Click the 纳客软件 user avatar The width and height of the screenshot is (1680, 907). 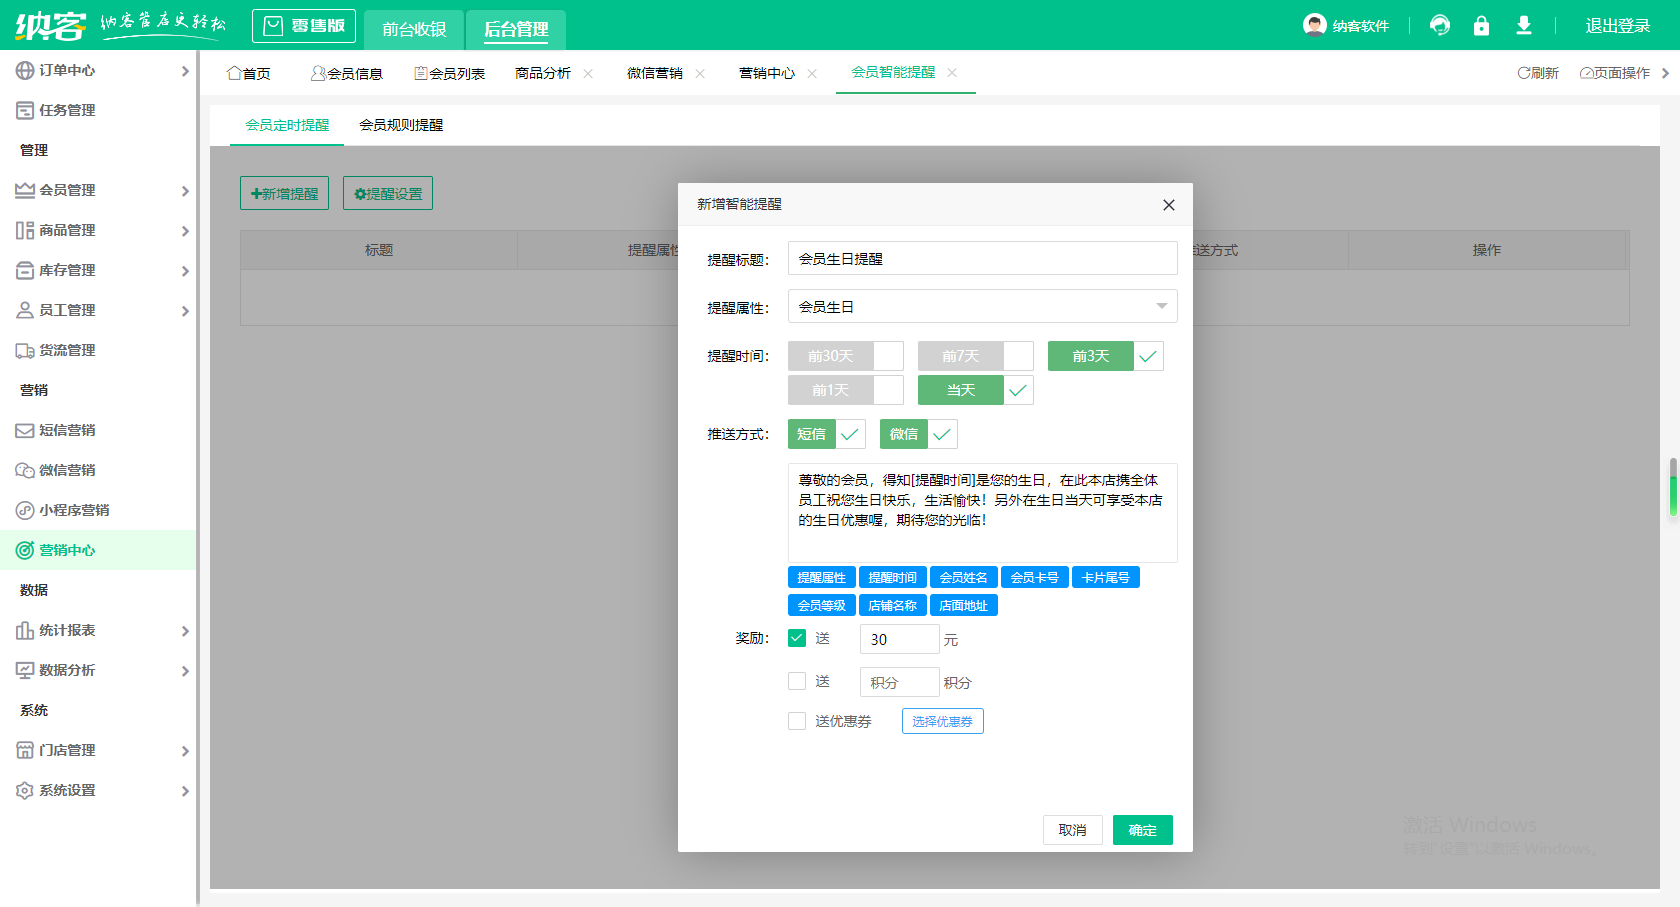click(1315, 25)
